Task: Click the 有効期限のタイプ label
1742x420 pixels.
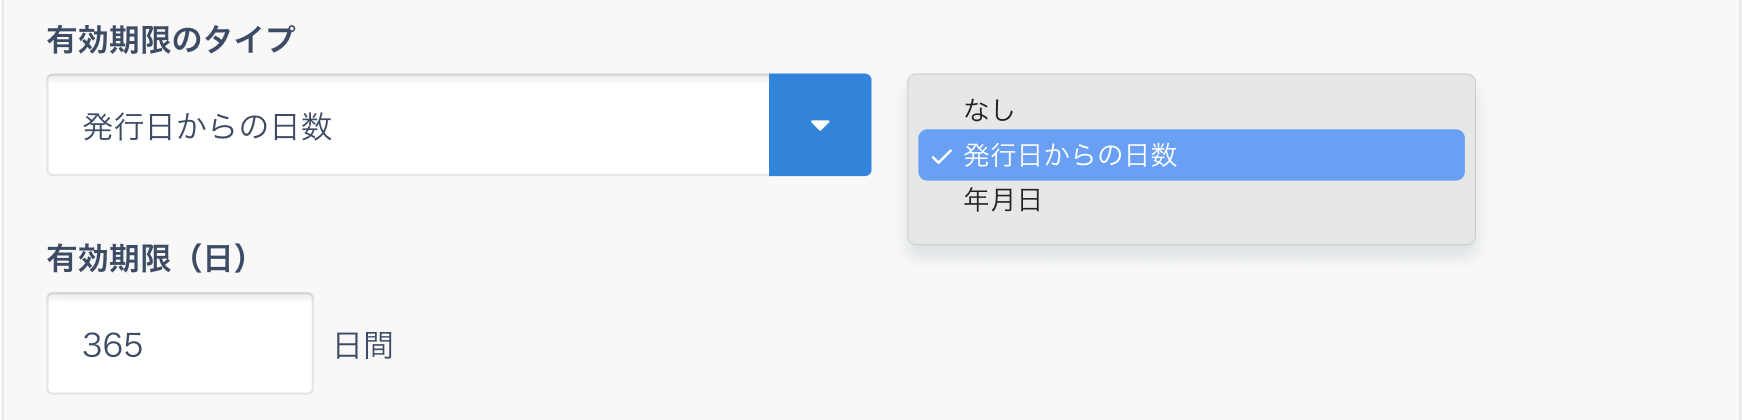Action: (171, 40)
